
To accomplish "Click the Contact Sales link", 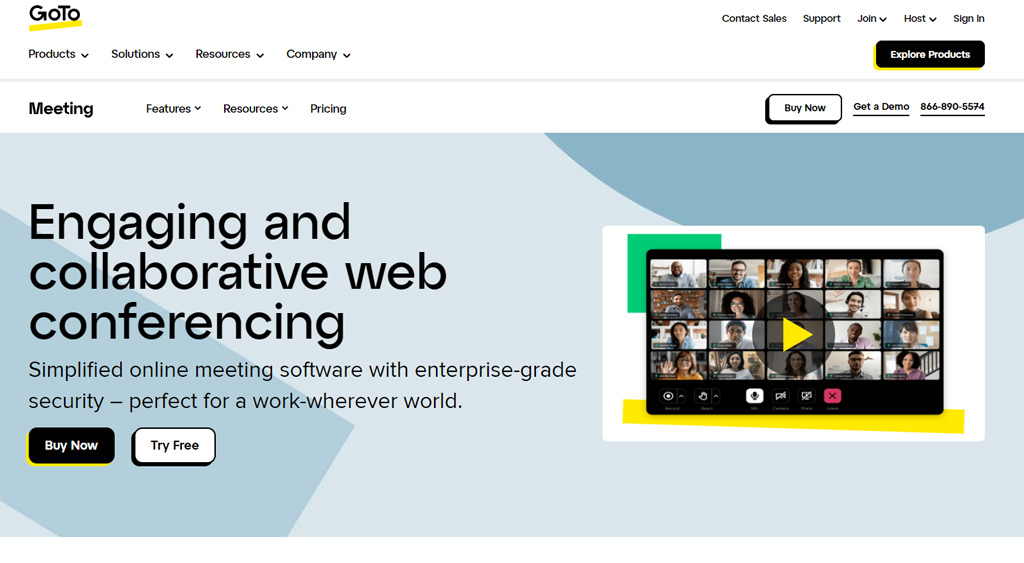I will tap(754, 18).
